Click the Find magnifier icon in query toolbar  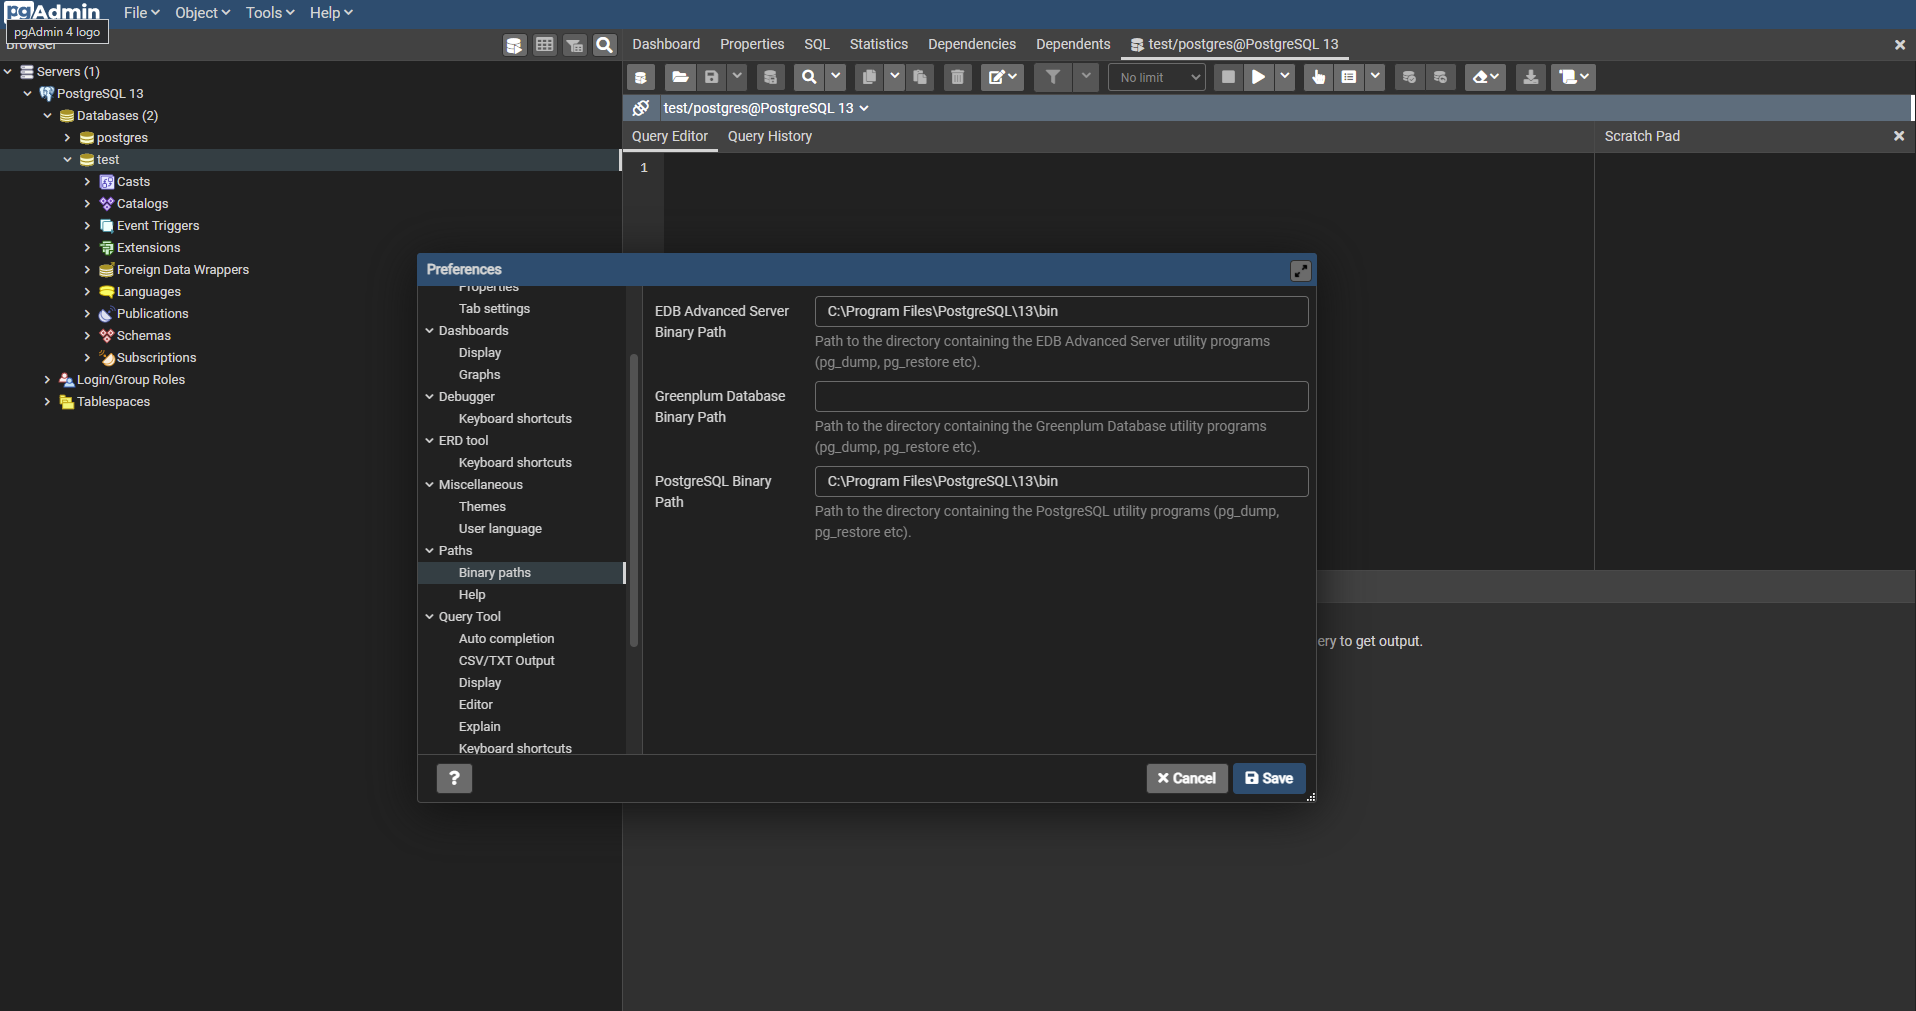(x=809, y=77)
